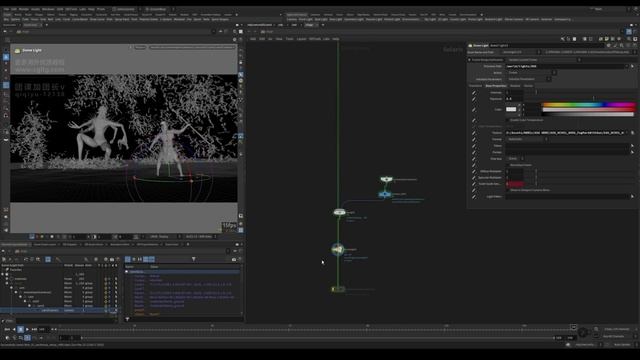Select the Metaball shelf tool
The width and height of the screenshot is (640, 360).
(180, 19)
